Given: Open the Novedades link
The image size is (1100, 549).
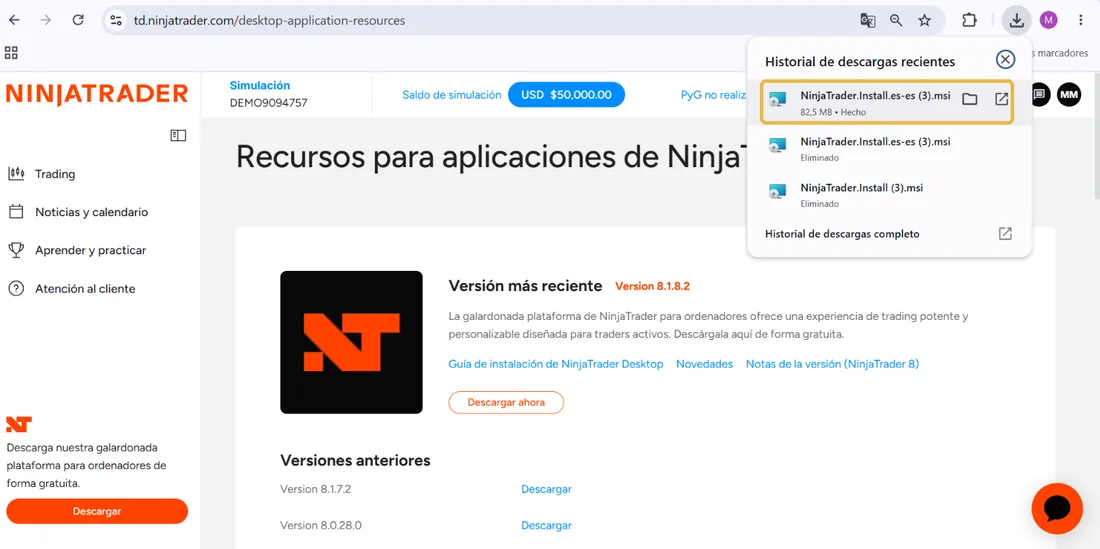Looking at the screenshot, I should pyautogui.click(x=704, y=364).
